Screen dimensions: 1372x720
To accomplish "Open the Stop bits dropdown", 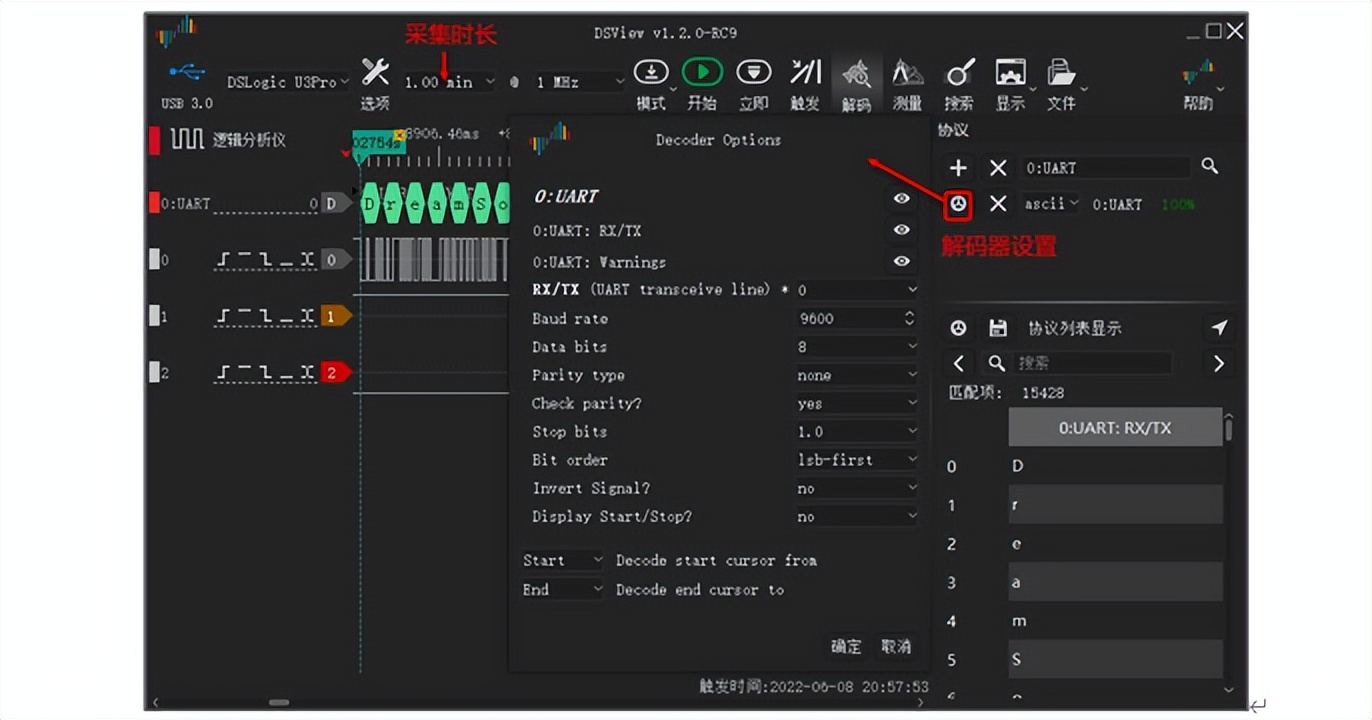I will pos(857,431).
